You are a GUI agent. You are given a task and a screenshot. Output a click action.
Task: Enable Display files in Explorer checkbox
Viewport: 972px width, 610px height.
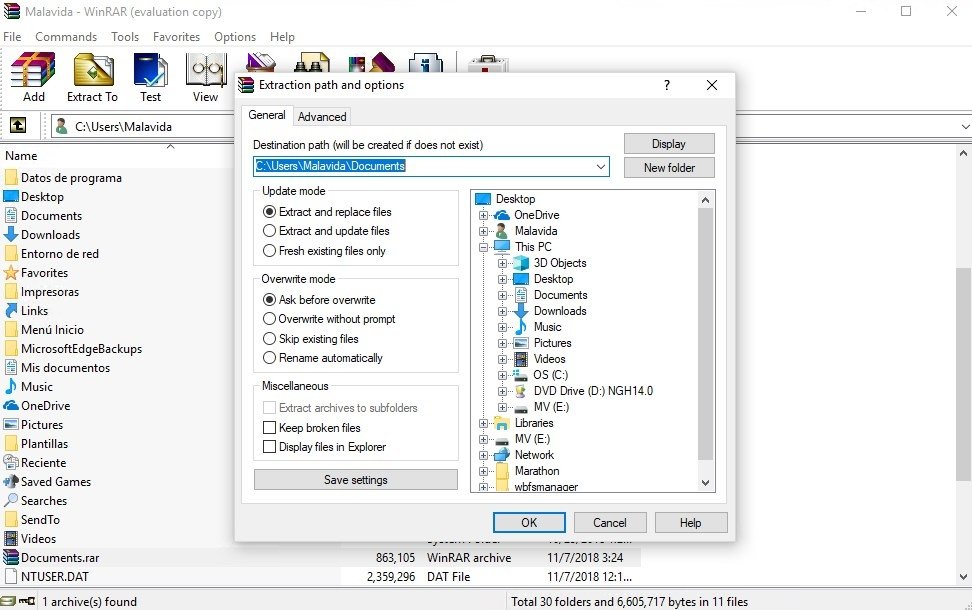click(x=269, y=446)
